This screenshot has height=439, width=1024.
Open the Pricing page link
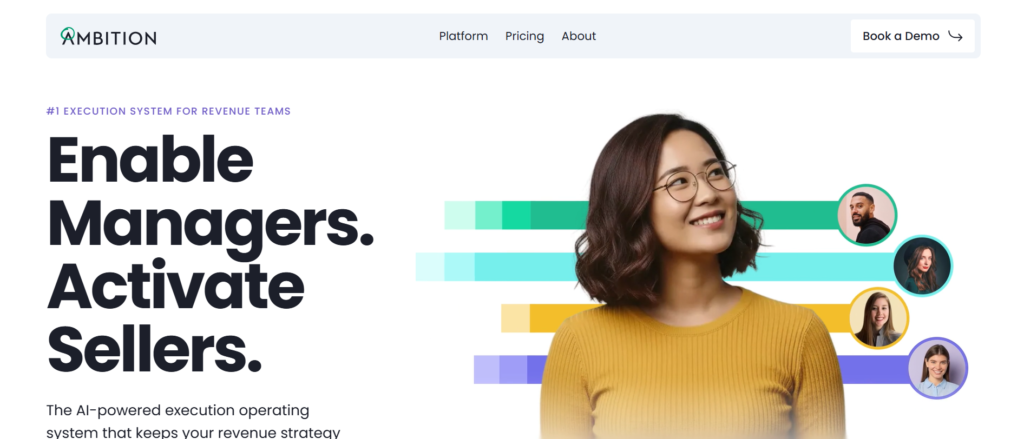coord(524,36)
